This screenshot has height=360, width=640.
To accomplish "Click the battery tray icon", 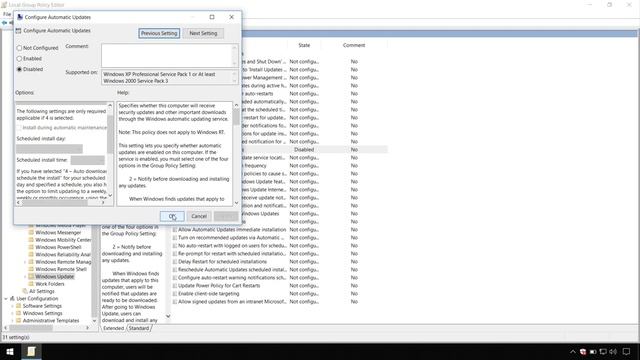I will tap(593, 351).
